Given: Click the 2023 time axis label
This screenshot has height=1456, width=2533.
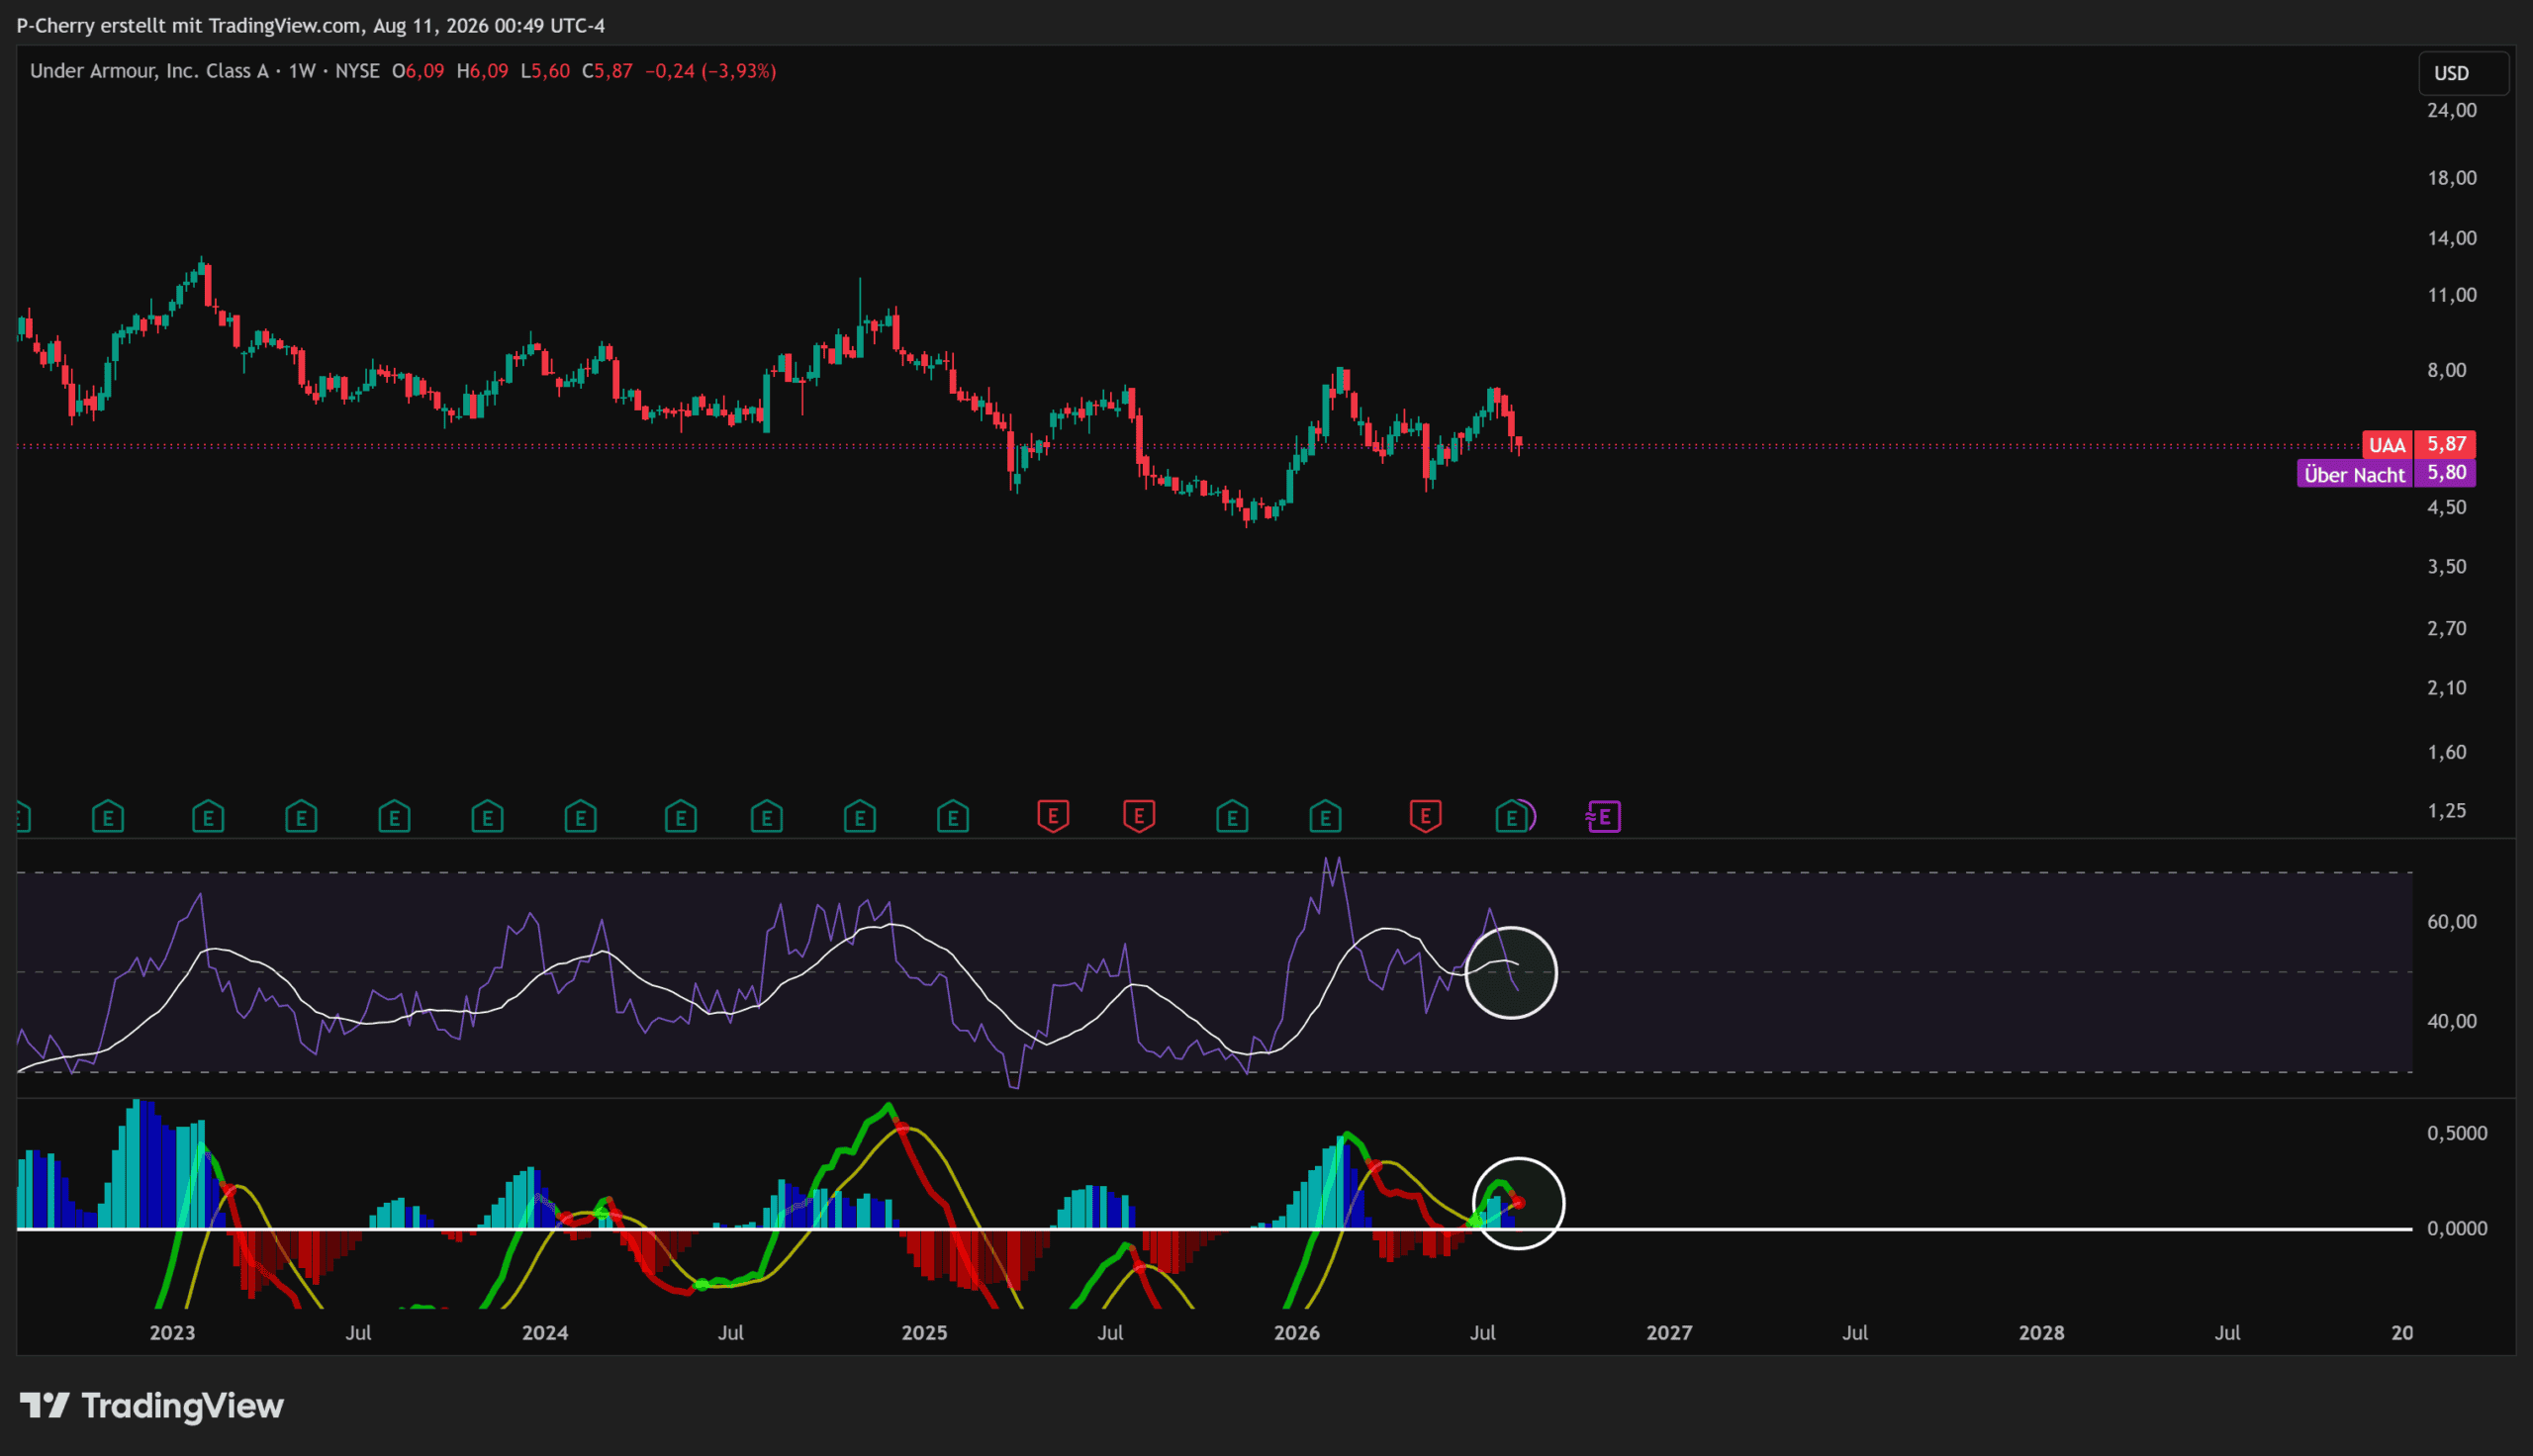Looking at the screenshot, I should tap(172, 1332).
